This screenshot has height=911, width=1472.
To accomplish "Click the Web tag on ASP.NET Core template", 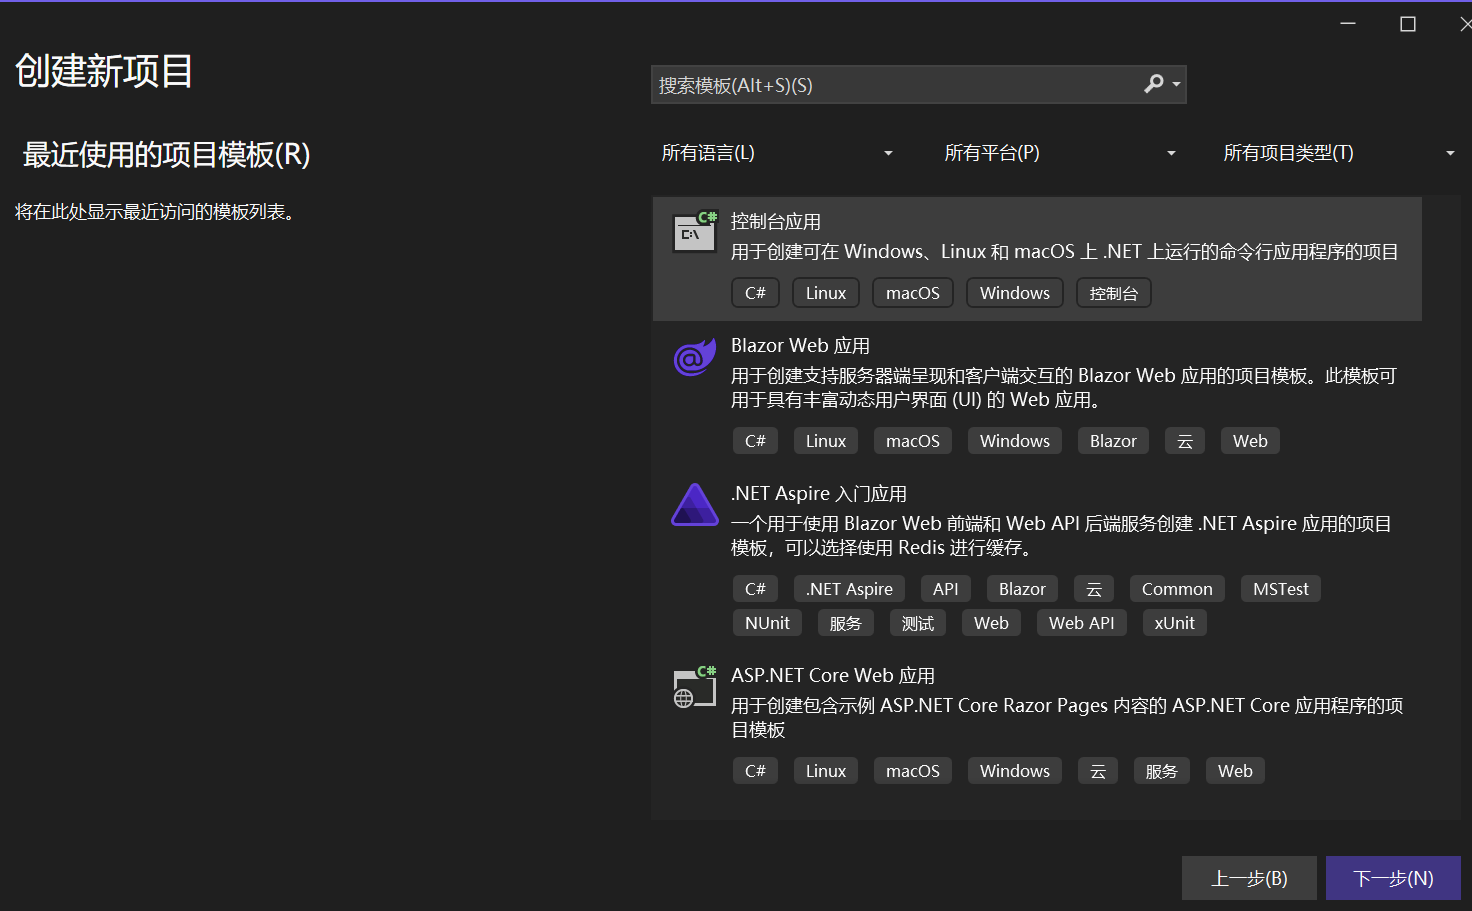I will click(1235, 771).
